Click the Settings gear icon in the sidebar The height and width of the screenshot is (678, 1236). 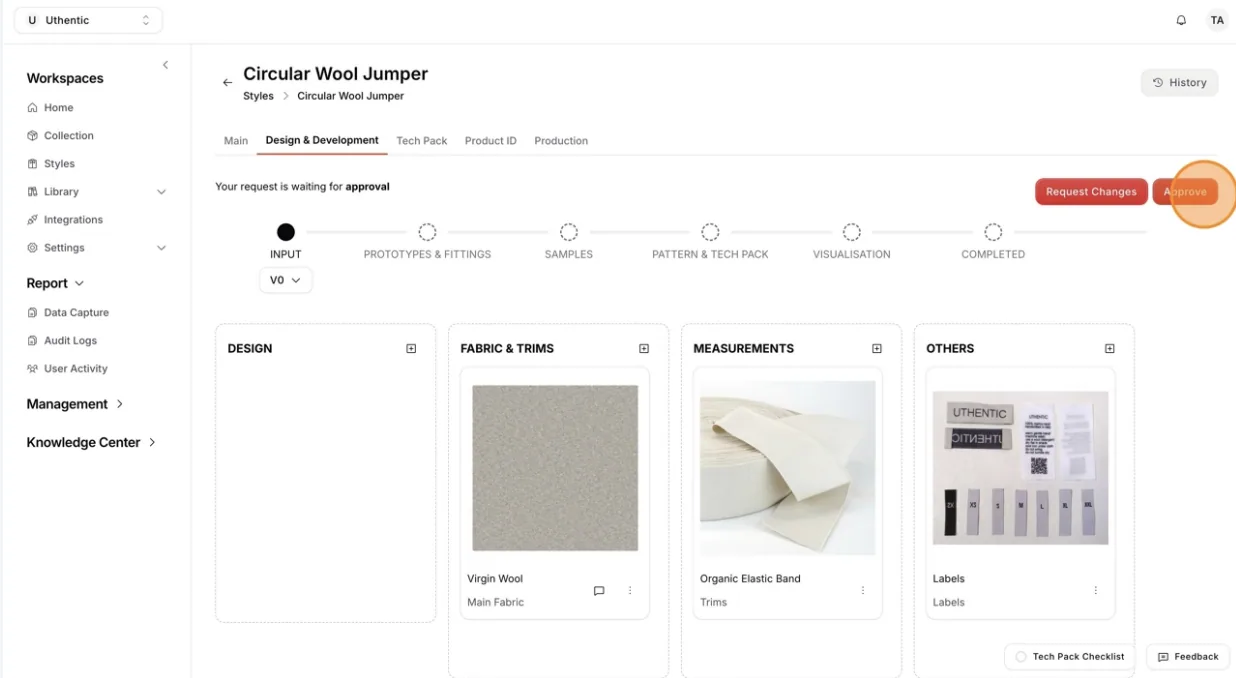coord(33,248)
